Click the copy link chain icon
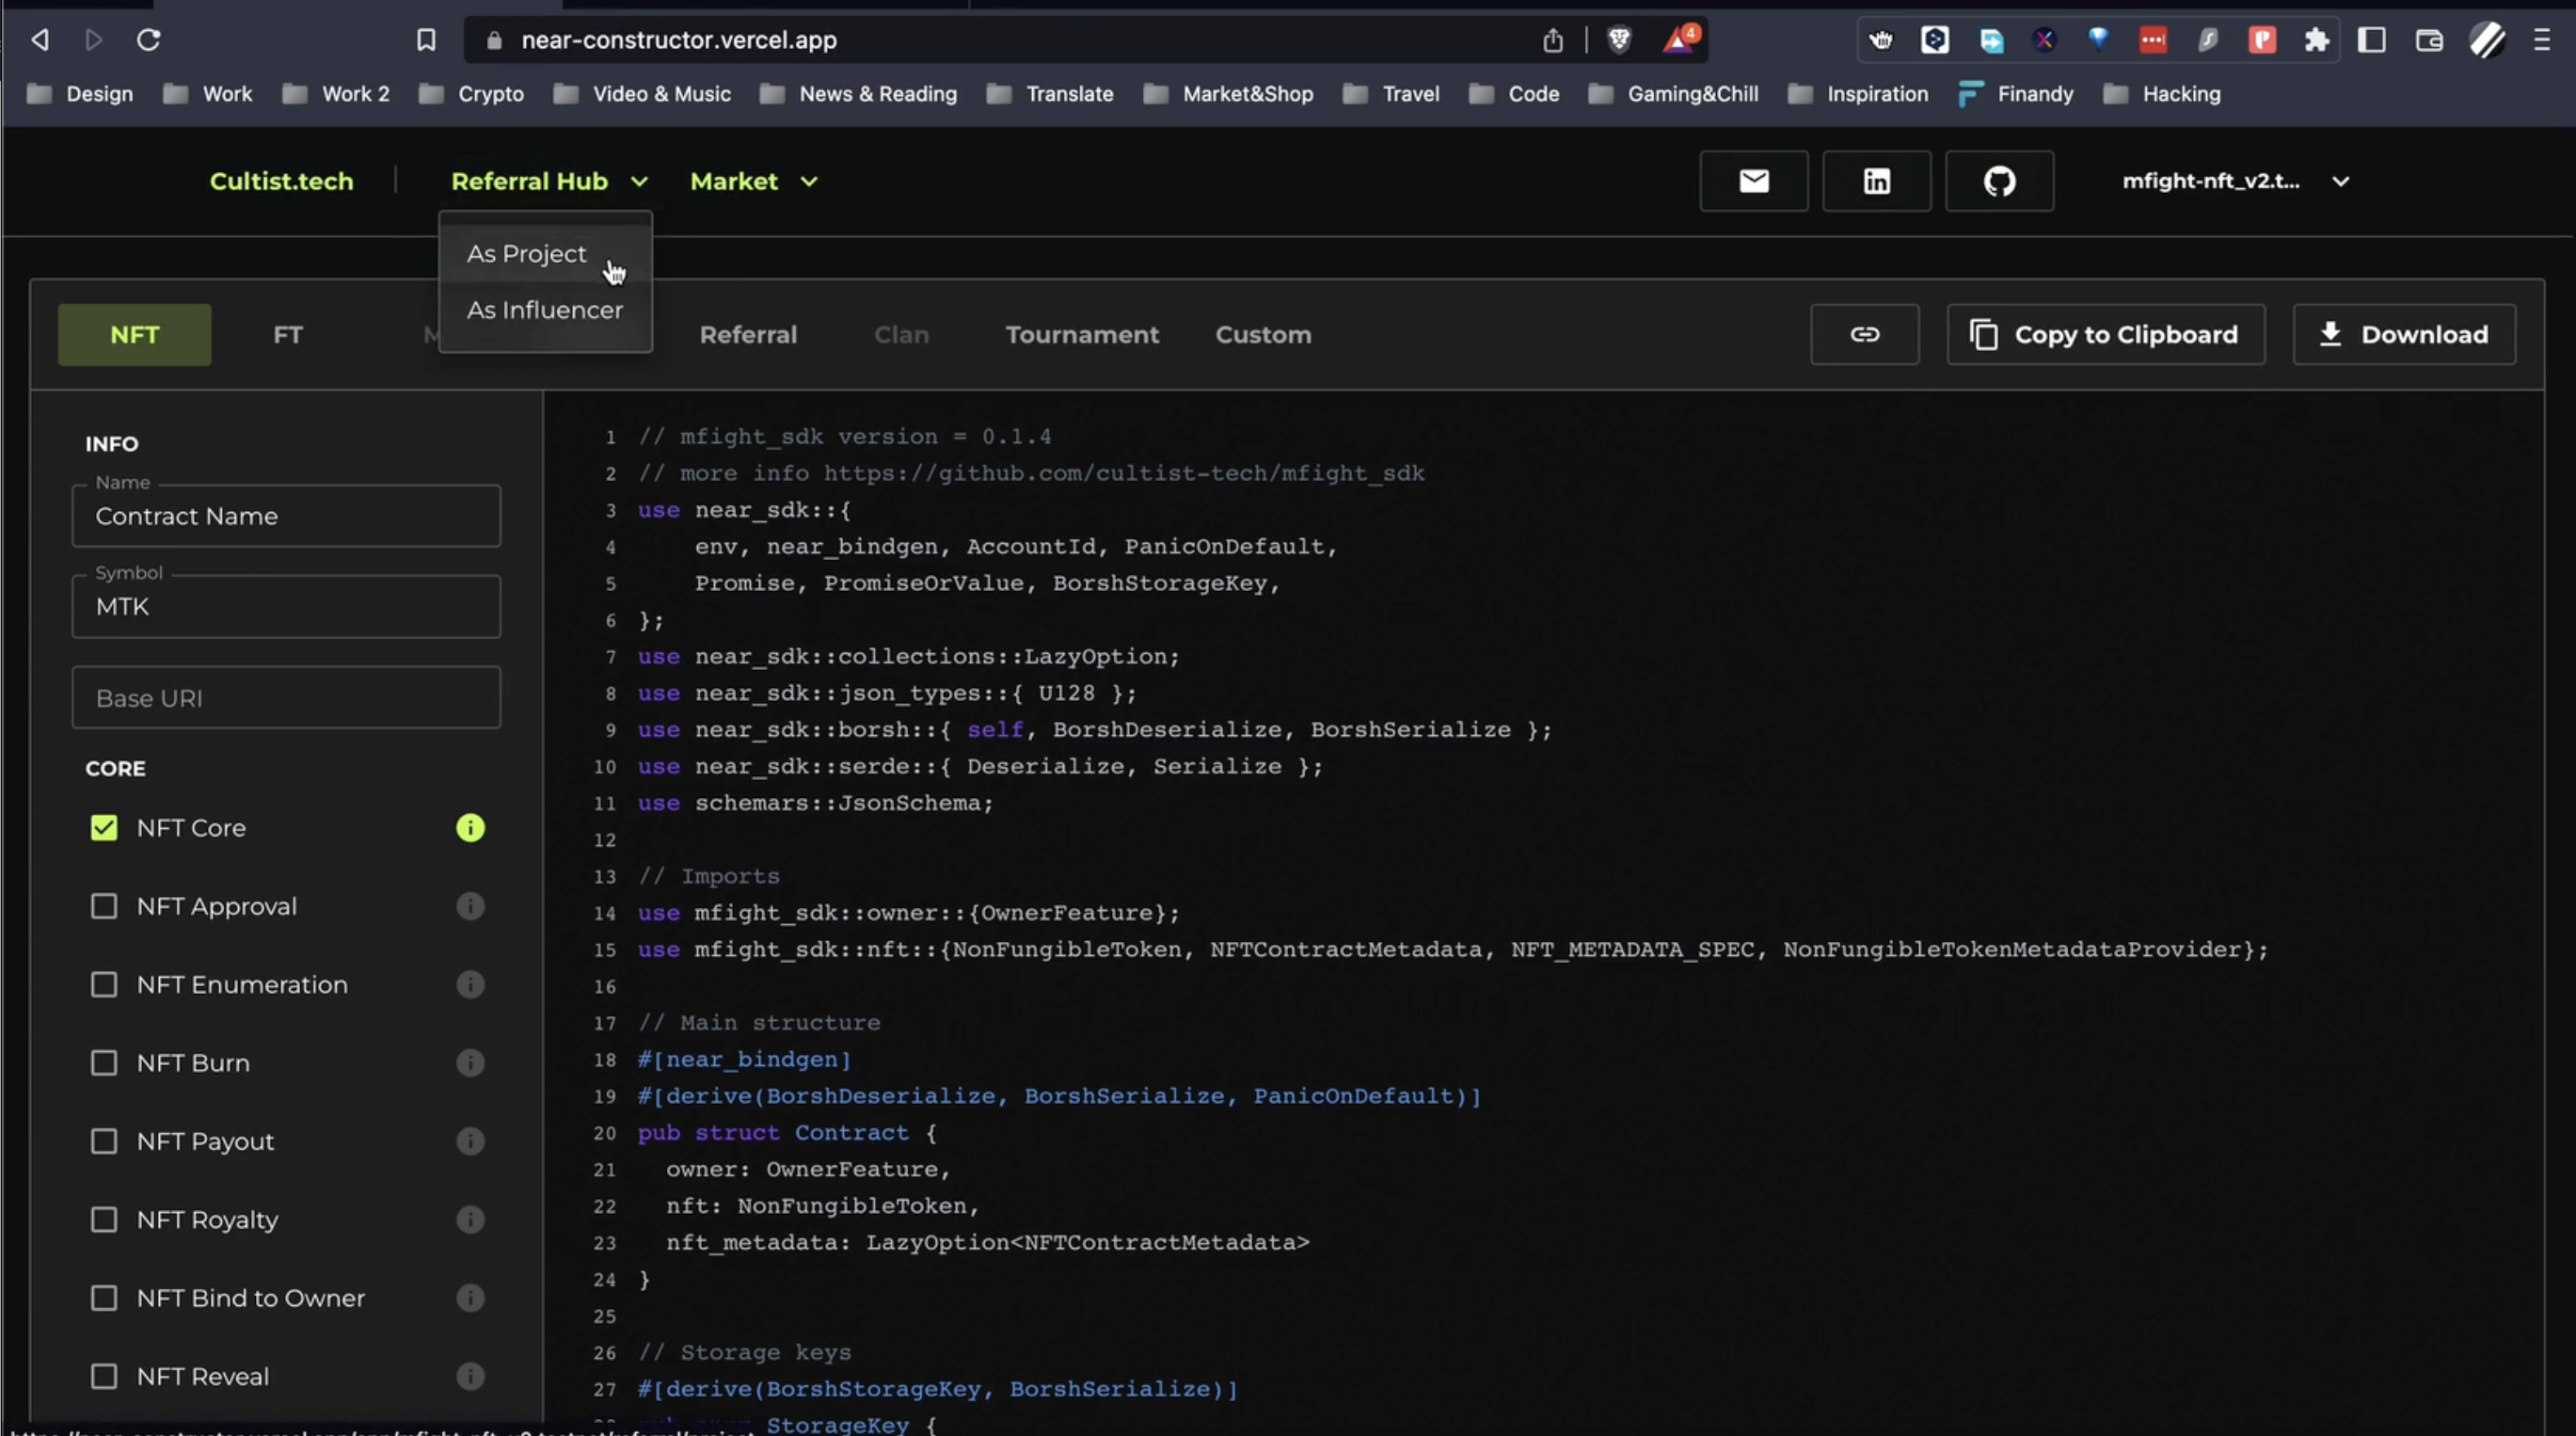This screenshot has height=1436, width=2576. coord(1864,334)
